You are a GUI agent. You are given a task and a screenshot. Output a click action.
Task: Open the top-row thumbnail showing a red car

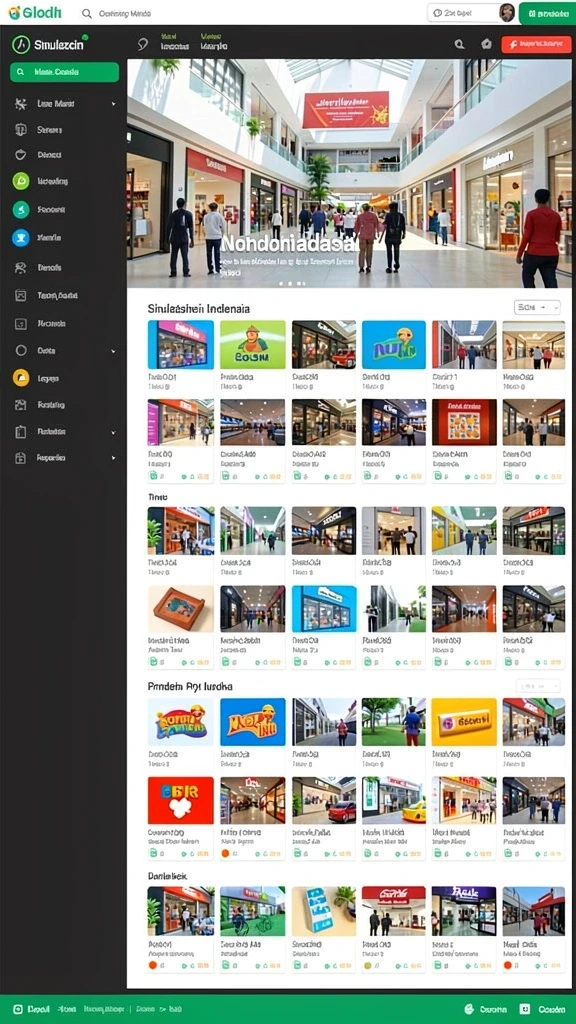(324, 345)
